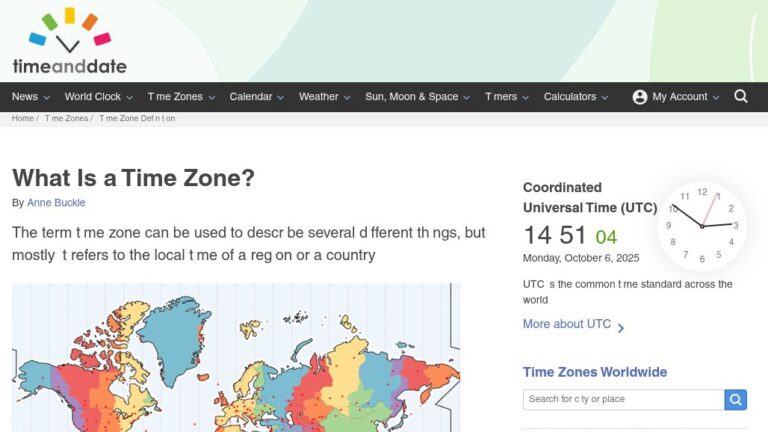Click the analog UTC clock
This screenshot has height=432, width=768.
(702, 226)
